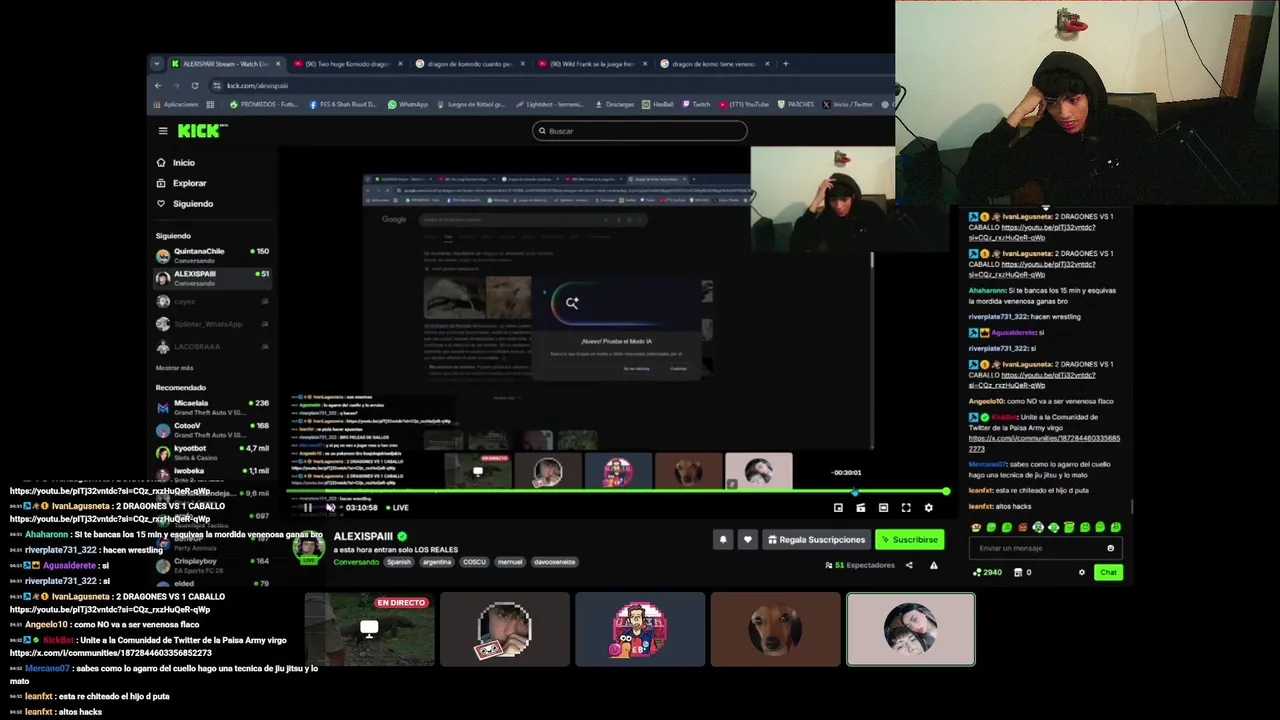Open the PROMIEDOS bookmark
Viewport: 1280px width, 720px height.
pos(263,104)
